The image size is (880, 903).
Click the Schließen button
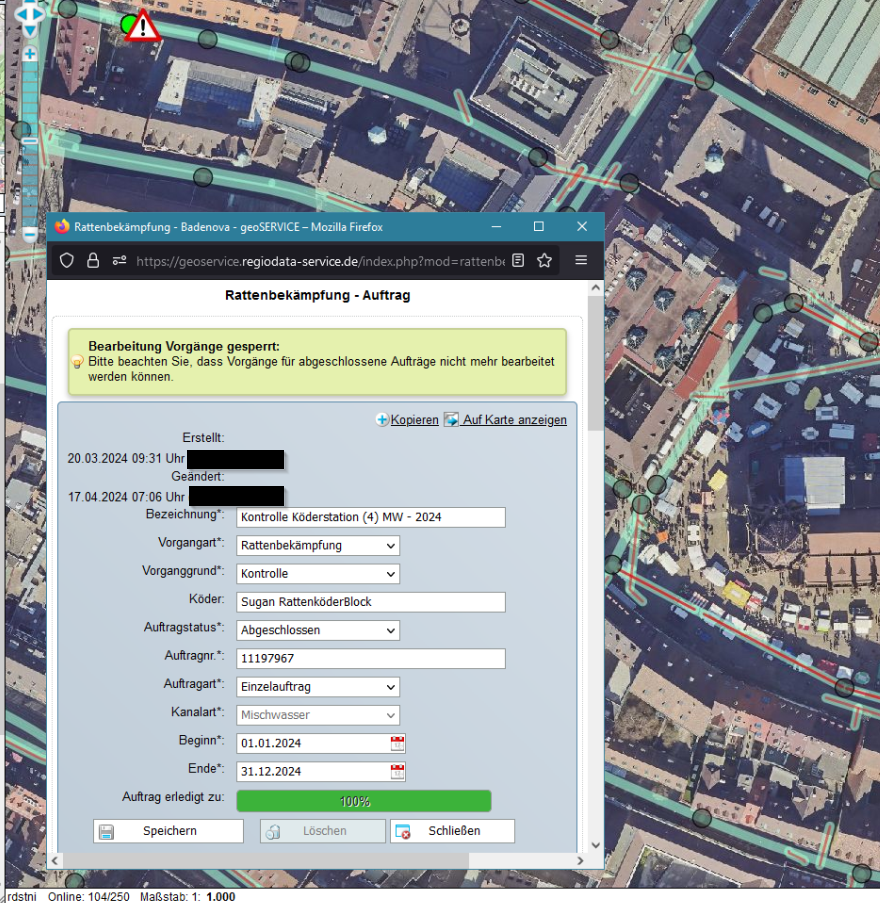click(x=452, y=831)
